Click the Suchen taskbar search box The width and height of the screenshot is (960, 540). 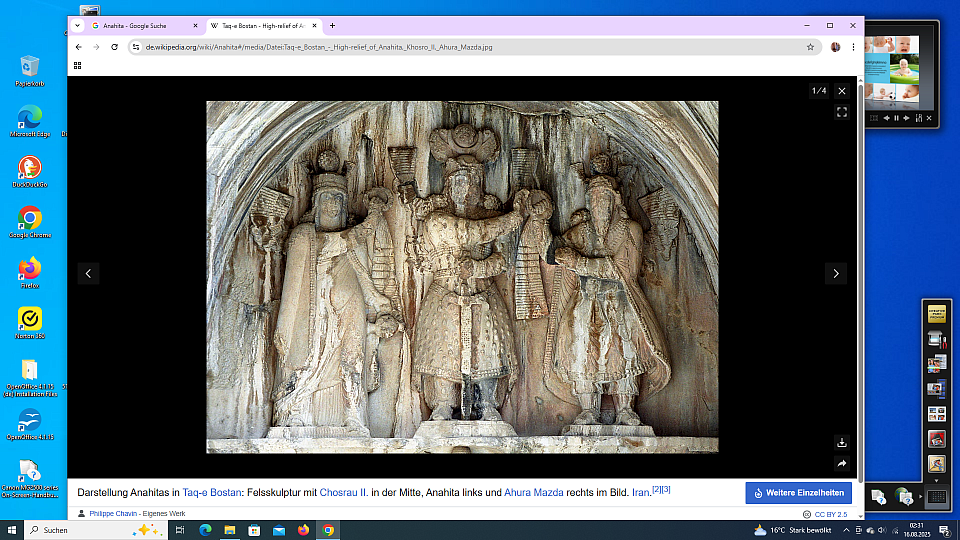point(96,530)
